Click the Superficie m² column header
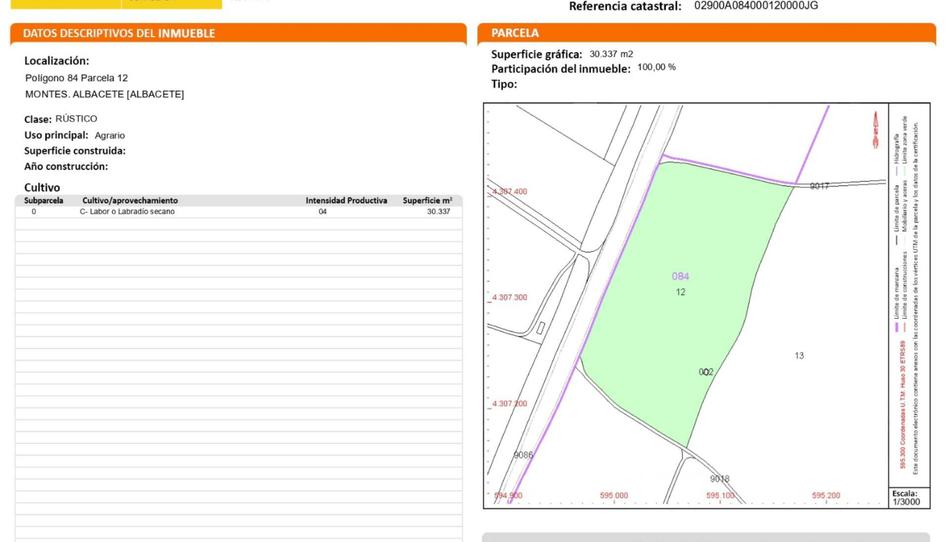Viewport: 948px width, 542px height. [x=427, y=200]
